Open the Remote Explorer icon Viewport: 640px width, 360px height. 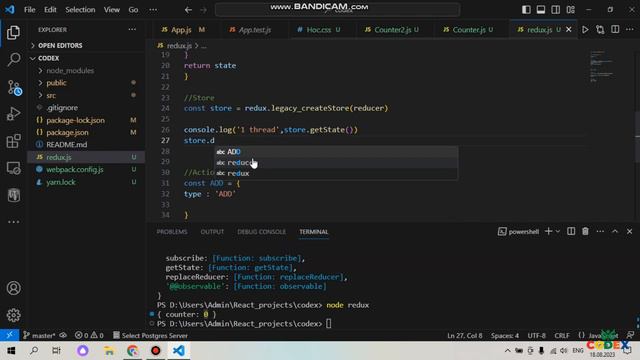pos(13,168)
